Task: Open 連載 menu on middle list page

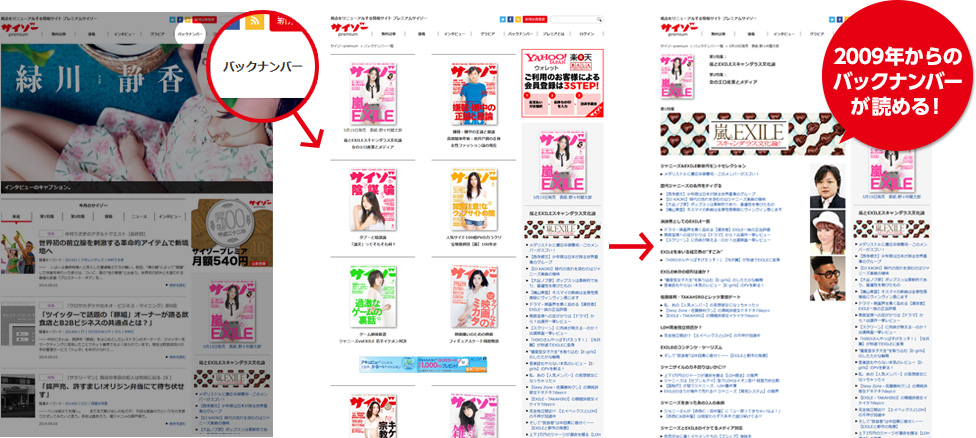Action: point(421,34)
